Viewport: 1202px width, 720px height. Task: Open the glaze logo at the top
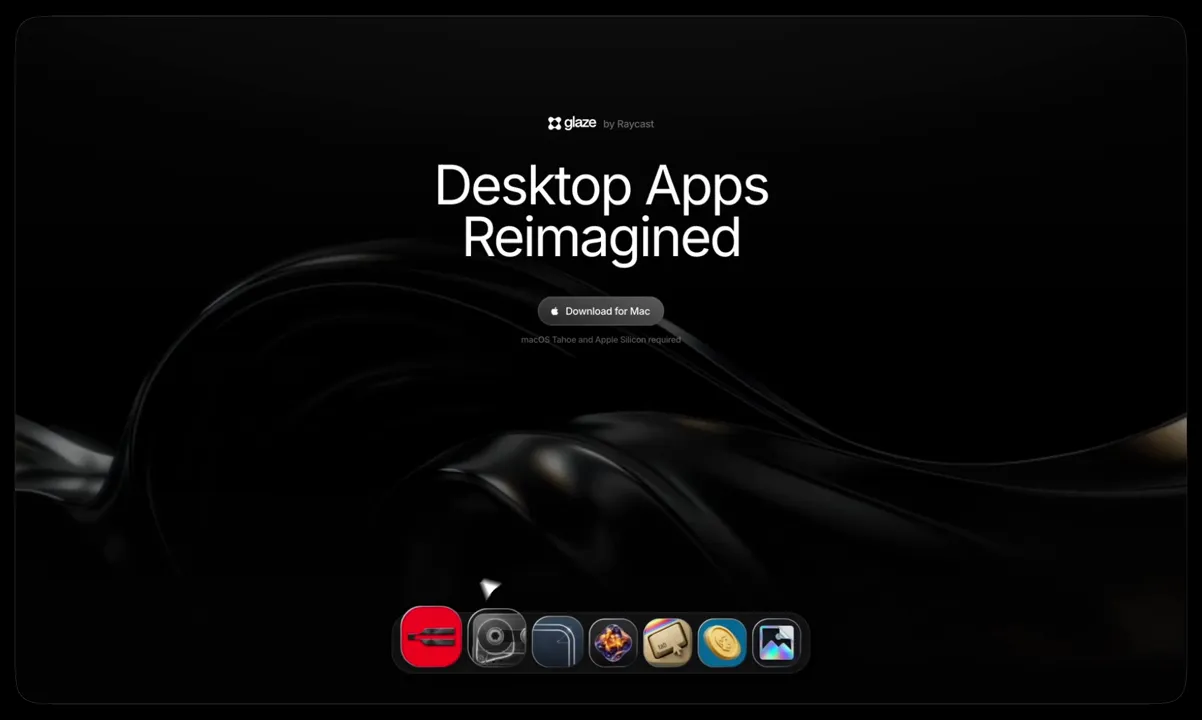pyautogui.click(x=572, y=123)
